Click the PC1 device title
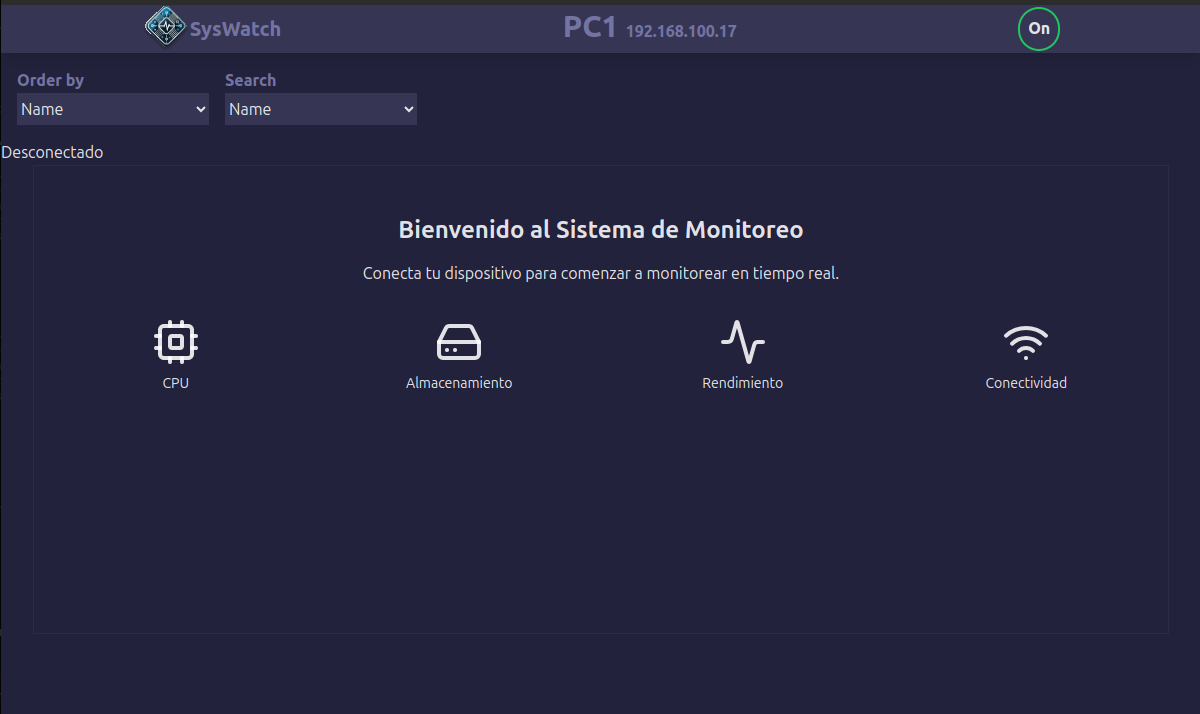 click(590, 27)
